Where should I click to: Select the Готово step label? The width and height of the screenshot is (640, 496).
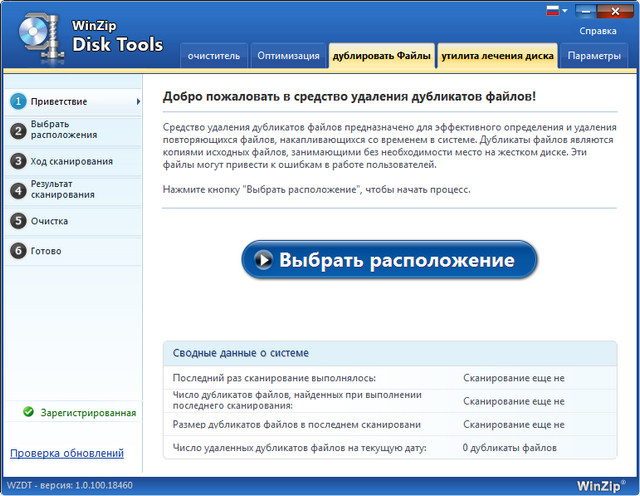click(46, 251)
